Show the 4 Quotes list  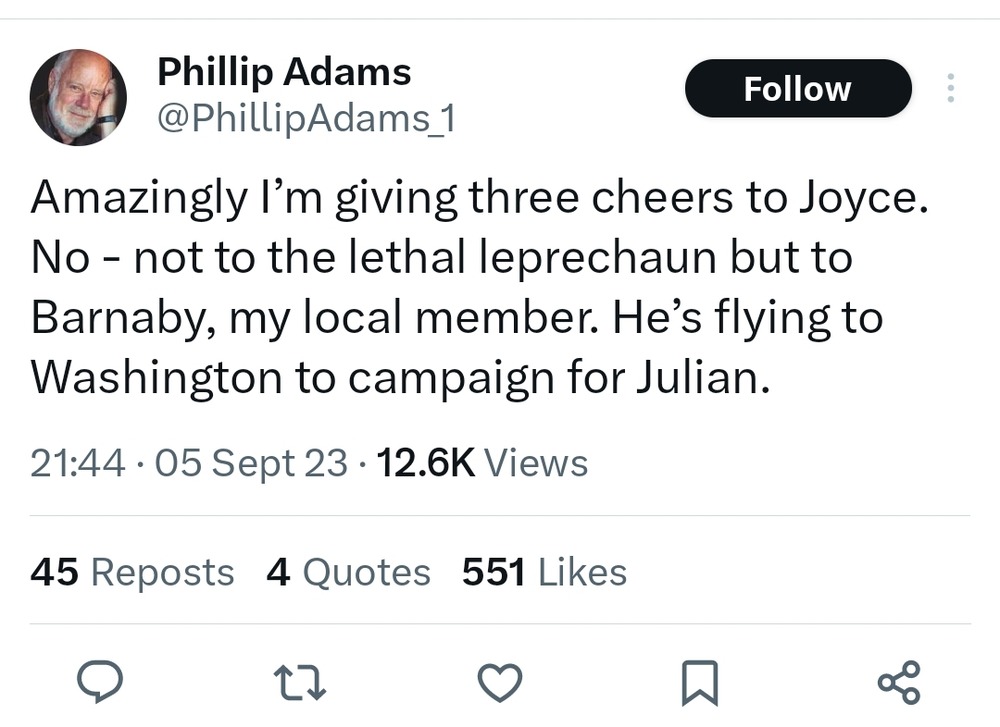tap(348, 572)
